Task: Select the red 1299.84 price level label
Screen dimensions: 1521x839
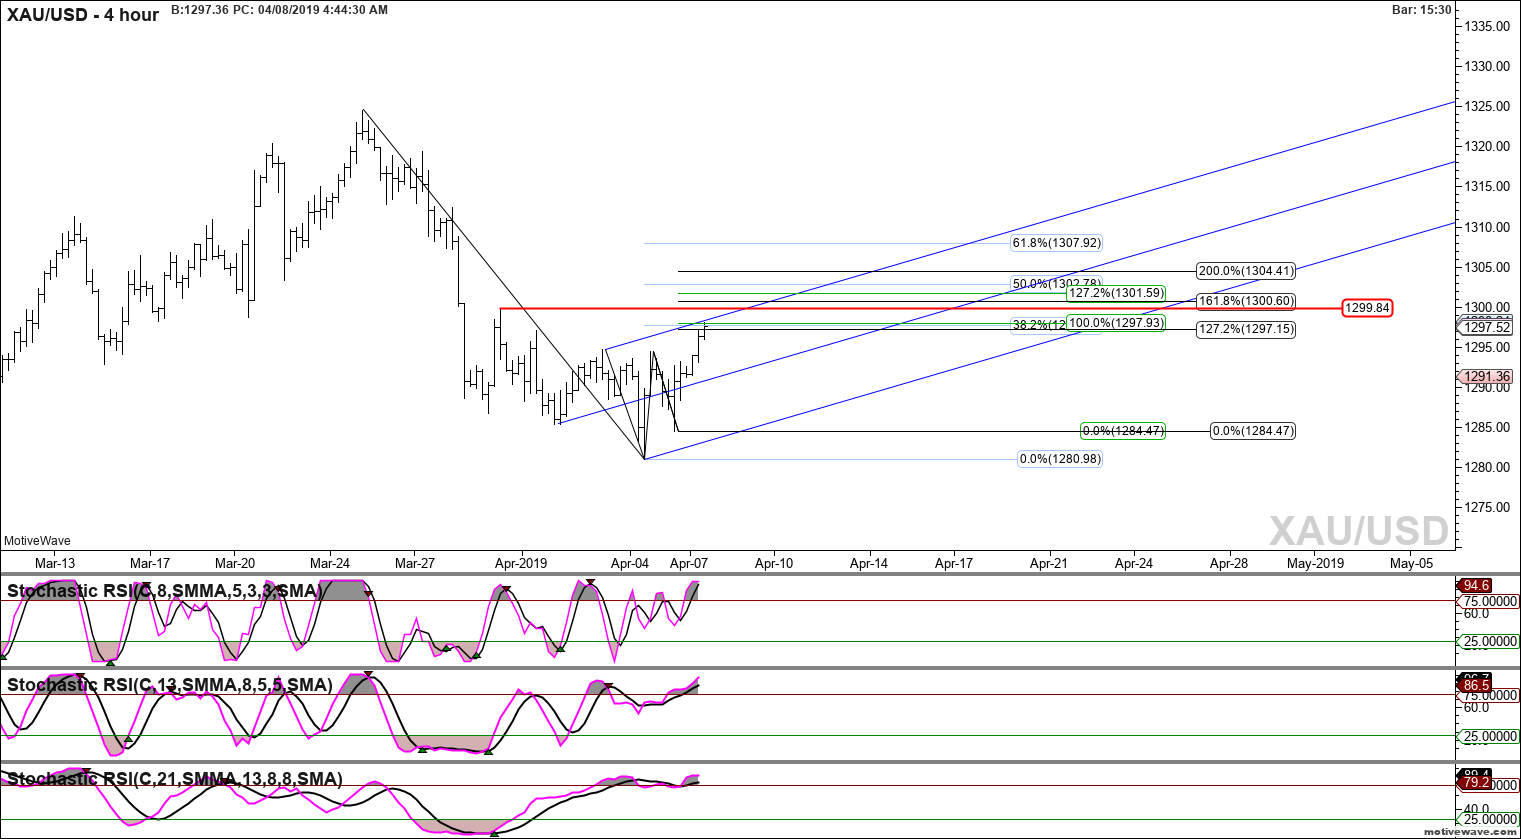Action: (x=1367, y=308)
